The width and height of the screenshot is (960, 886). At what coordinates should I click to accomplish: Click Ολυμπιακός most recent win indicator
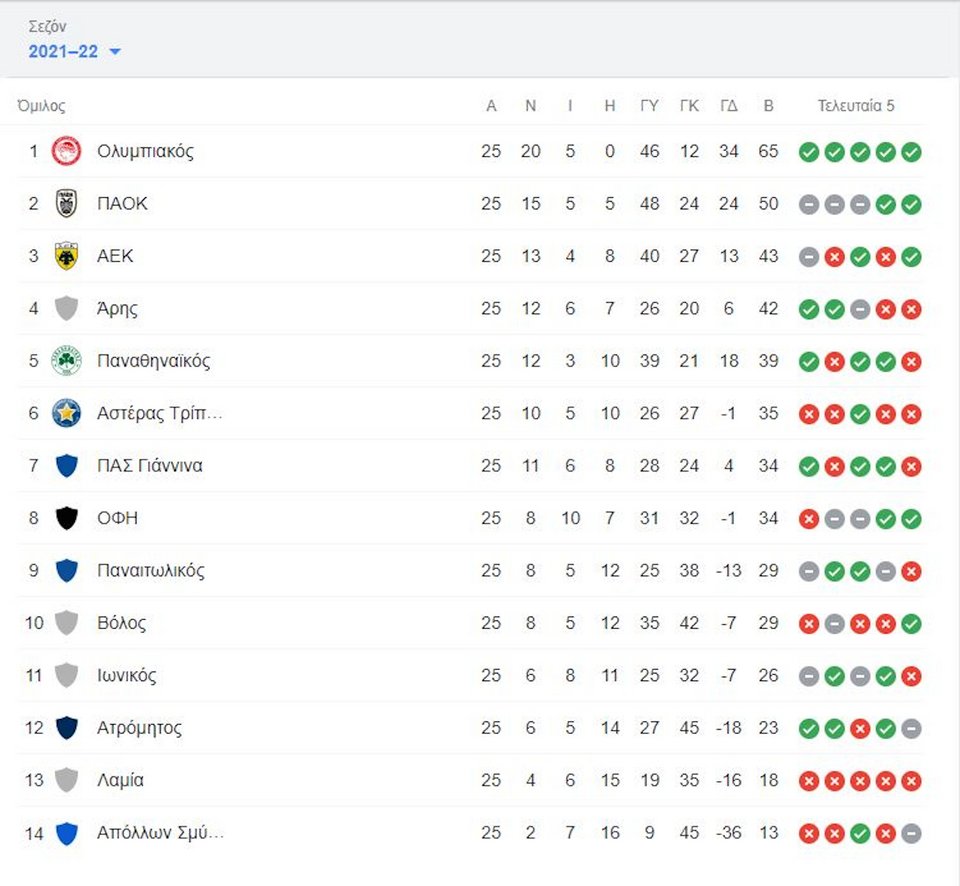click(x=911, y=152)
